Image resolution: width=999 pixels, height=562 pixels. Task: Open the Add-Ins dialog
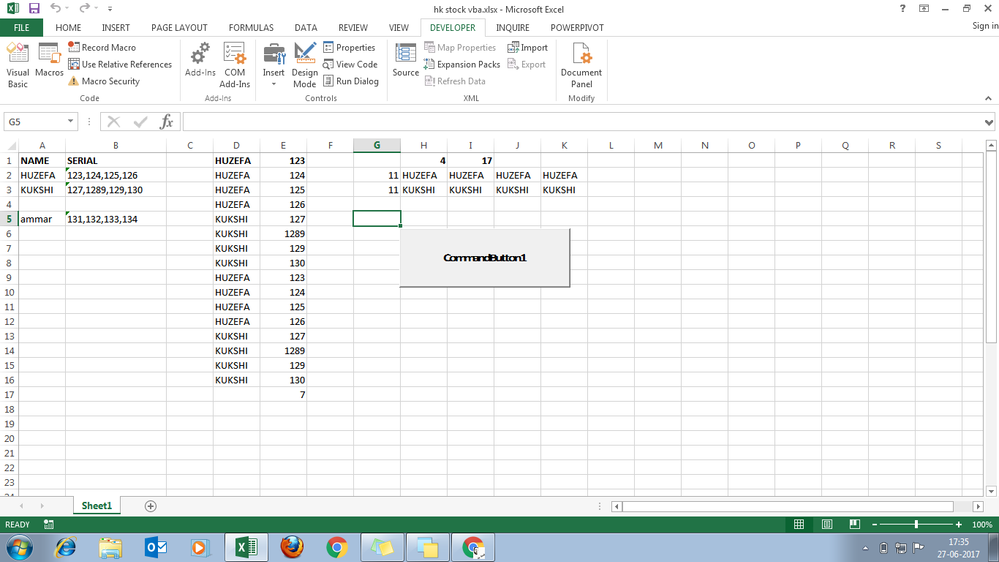[x=200, y=61]
